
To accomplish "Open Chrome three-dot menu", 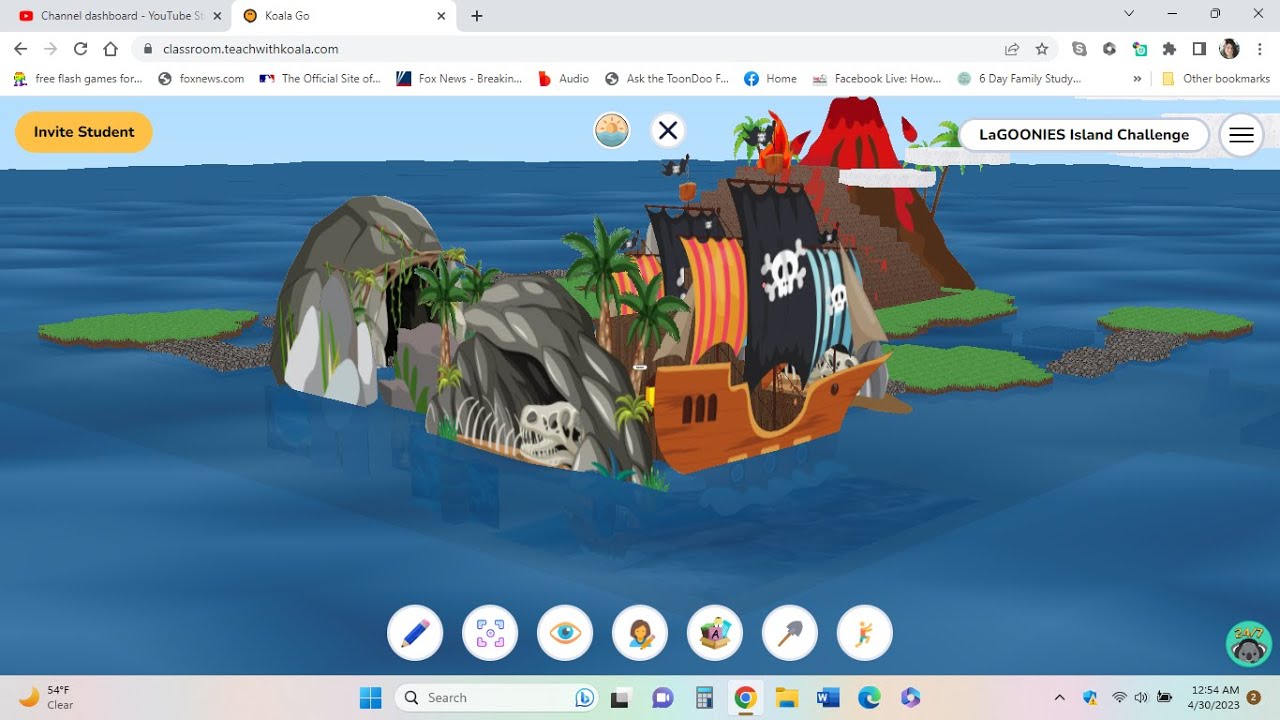I will pyautogui.click(x=1259, y=49).
